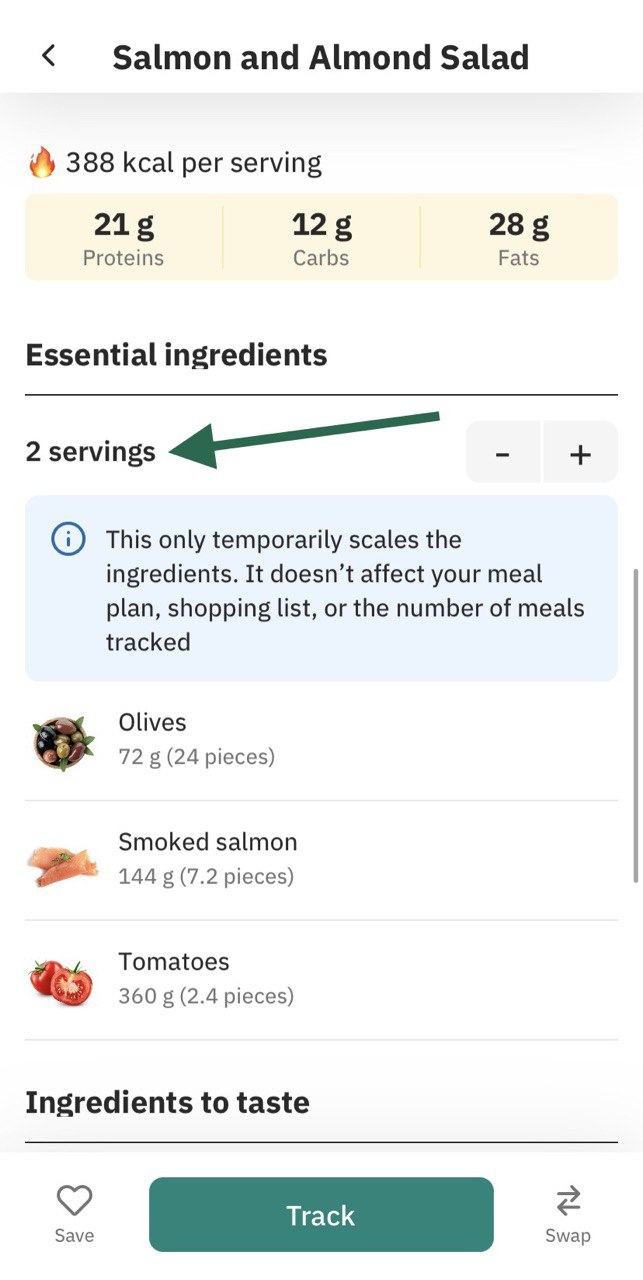The width and height of the screenshot is (643, 1280).
Task: Tap the 28 g Fats stat
Action: [519, 238]
